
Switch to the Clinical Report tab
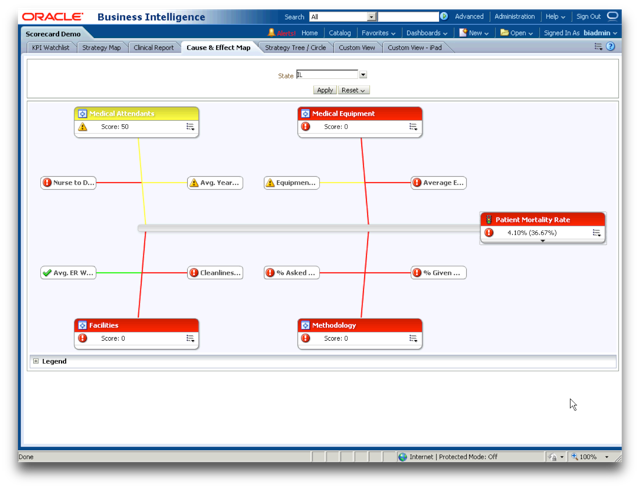[153, 47]
